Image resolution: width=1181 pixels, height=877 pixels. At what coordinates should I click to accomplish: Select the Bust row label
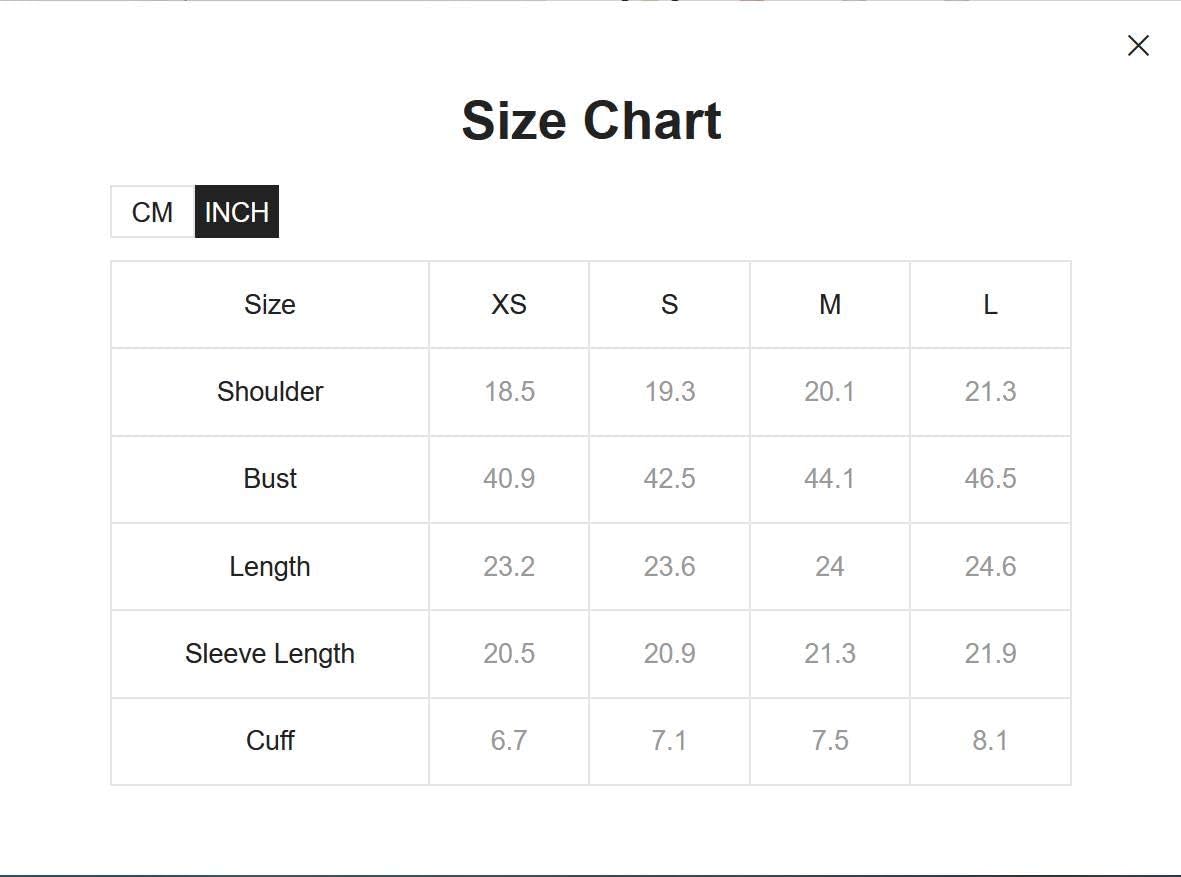[270, 479]
